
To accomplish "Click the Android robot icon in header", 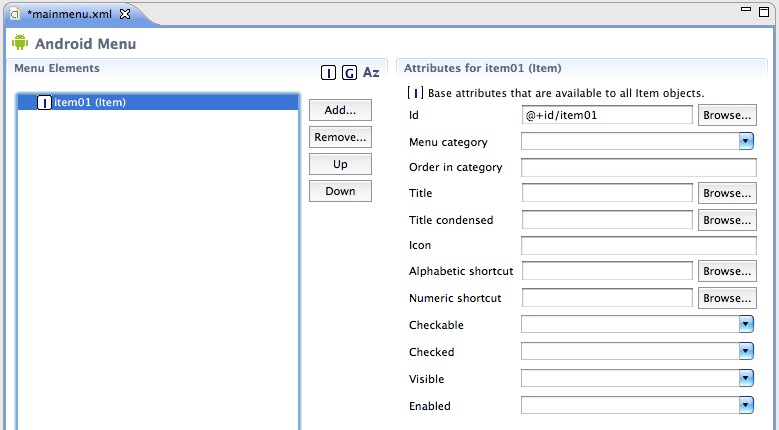I will pos(20,43).
